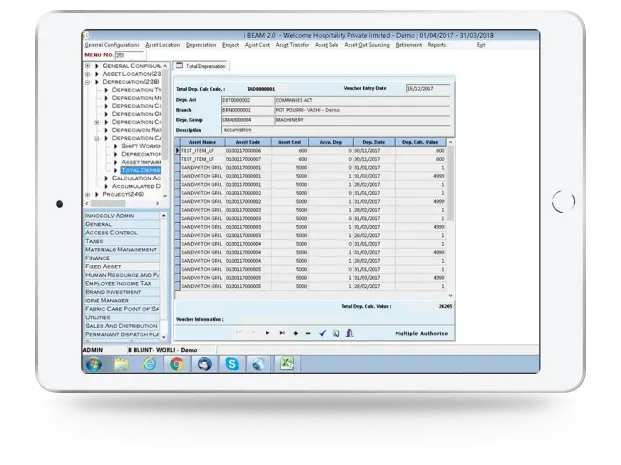Open the Employee Income Tax module

point(122,284)
